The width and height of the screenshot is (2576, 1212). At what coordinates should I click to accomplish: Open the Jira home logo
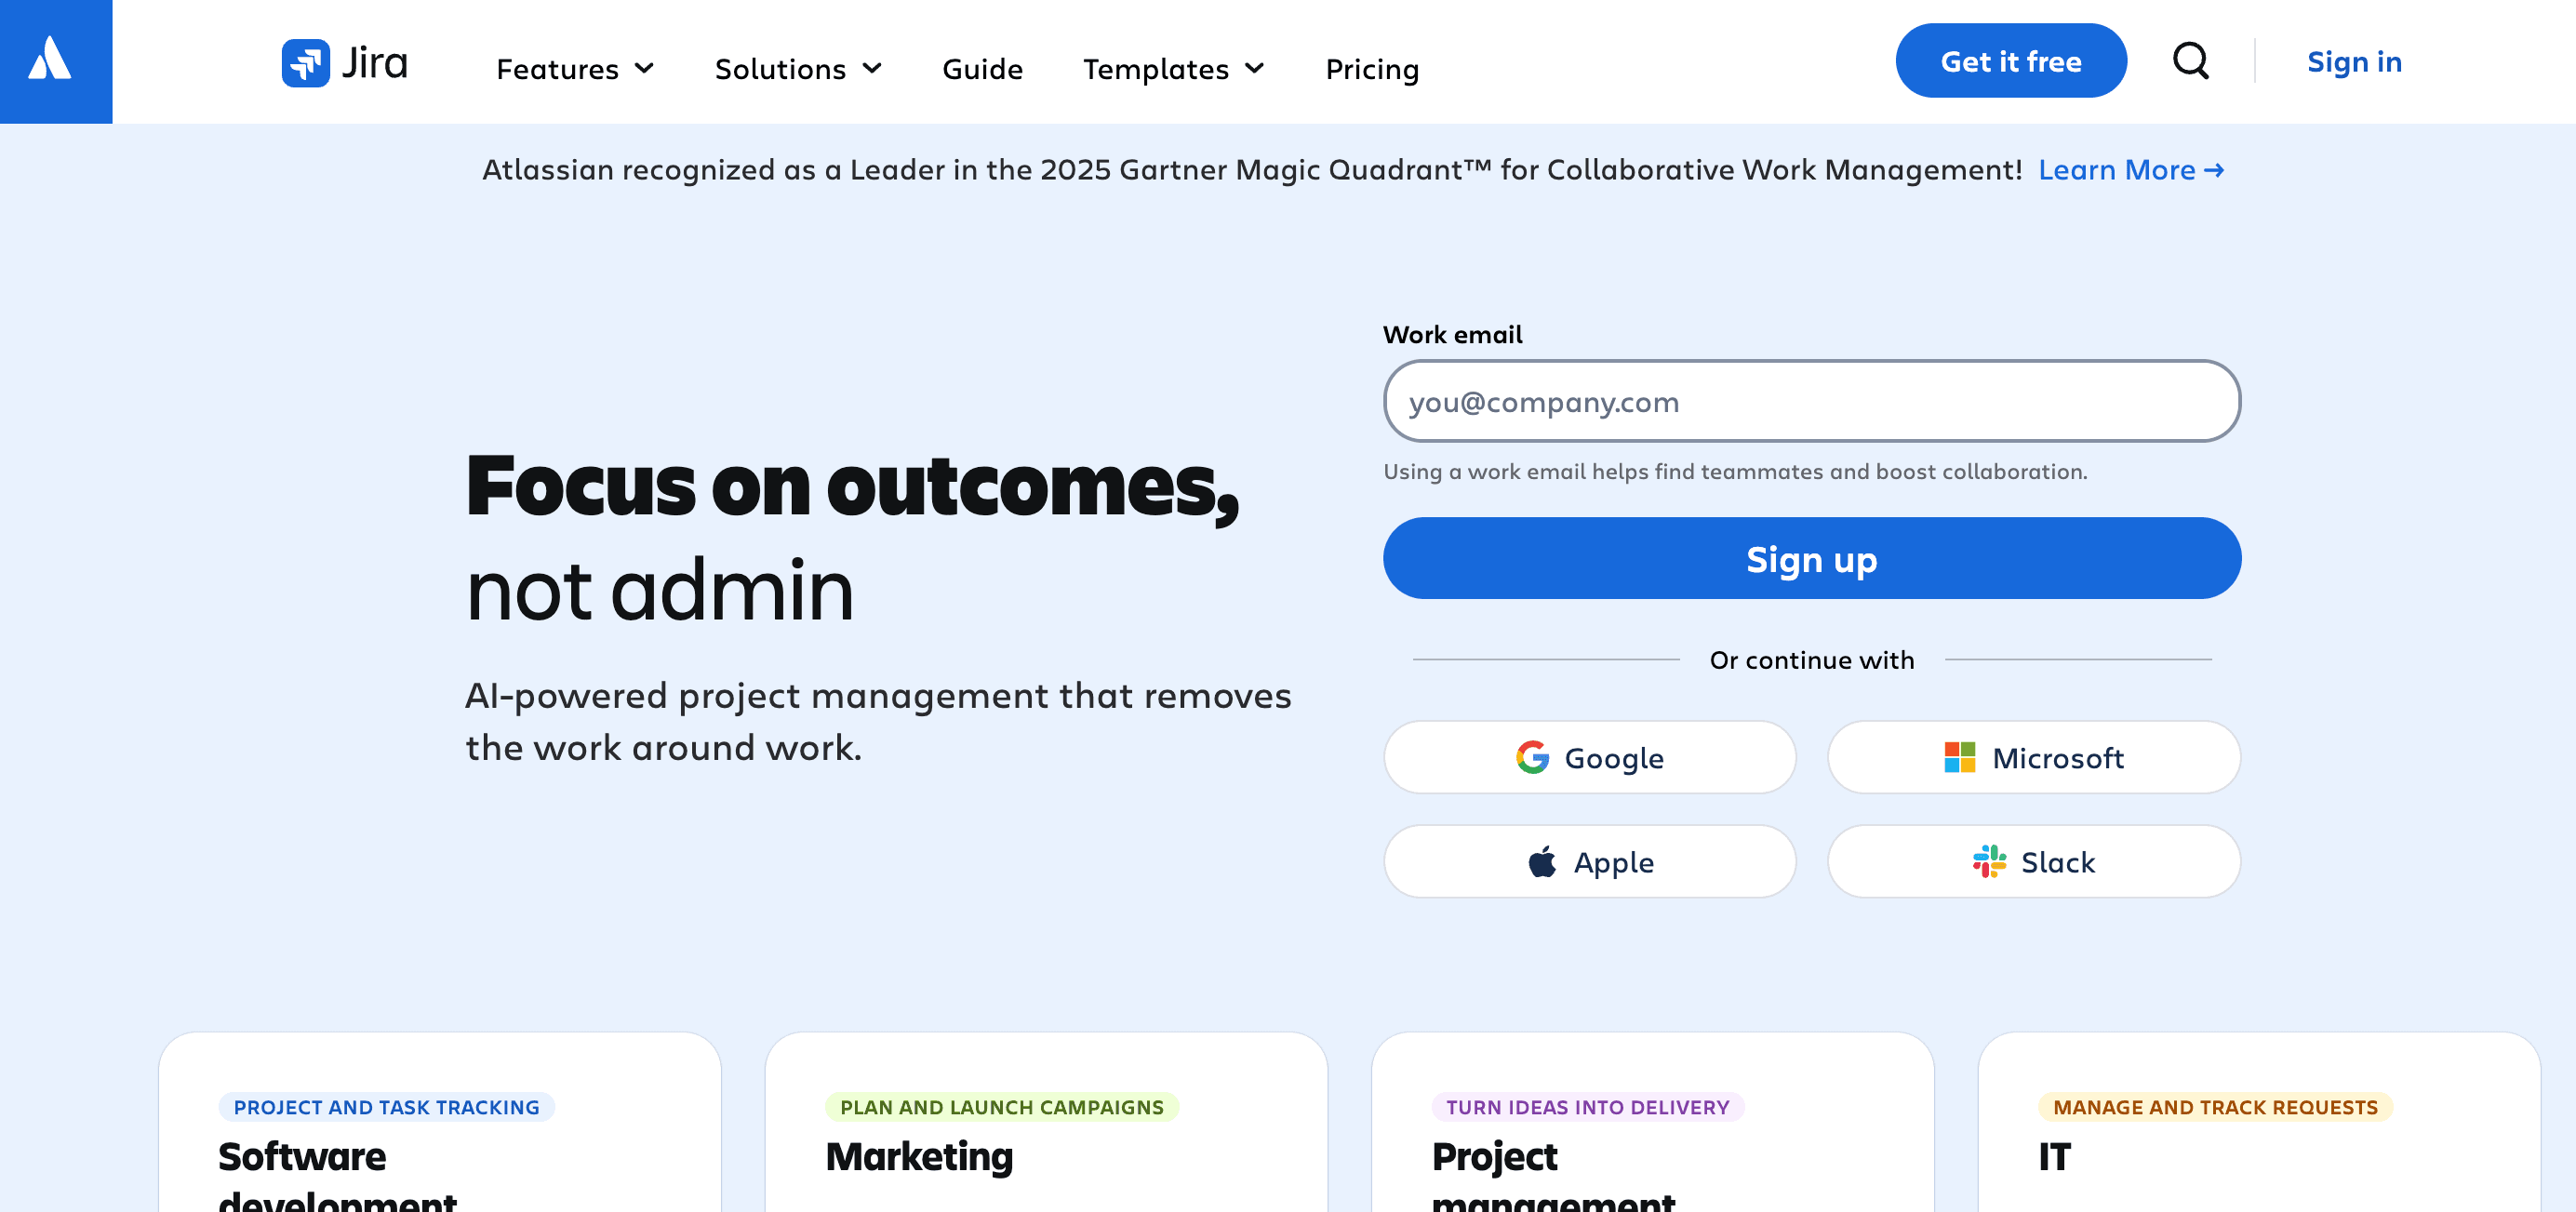click(x=345, y=62)
